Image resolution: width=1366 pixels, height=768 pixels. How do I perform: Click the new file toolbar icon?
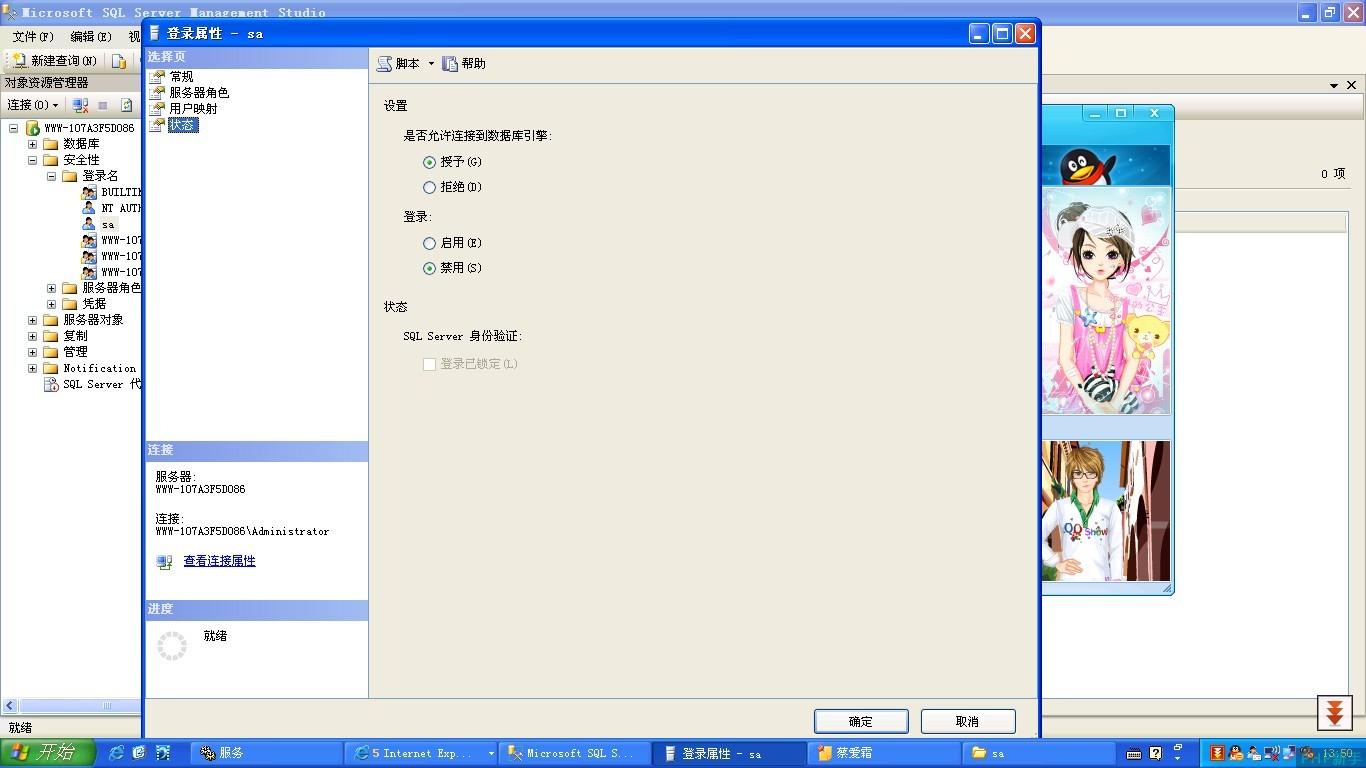[x=118, y=61]
